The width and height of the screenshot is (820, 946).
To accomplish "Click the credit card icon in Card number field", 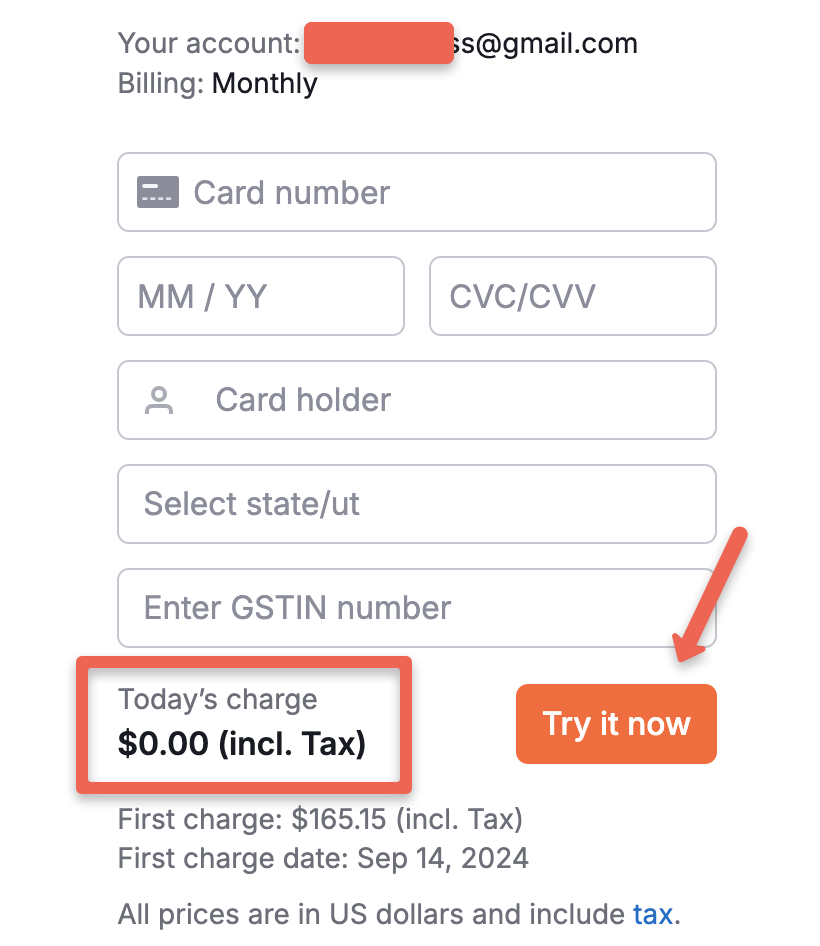I will coord(158,192).
